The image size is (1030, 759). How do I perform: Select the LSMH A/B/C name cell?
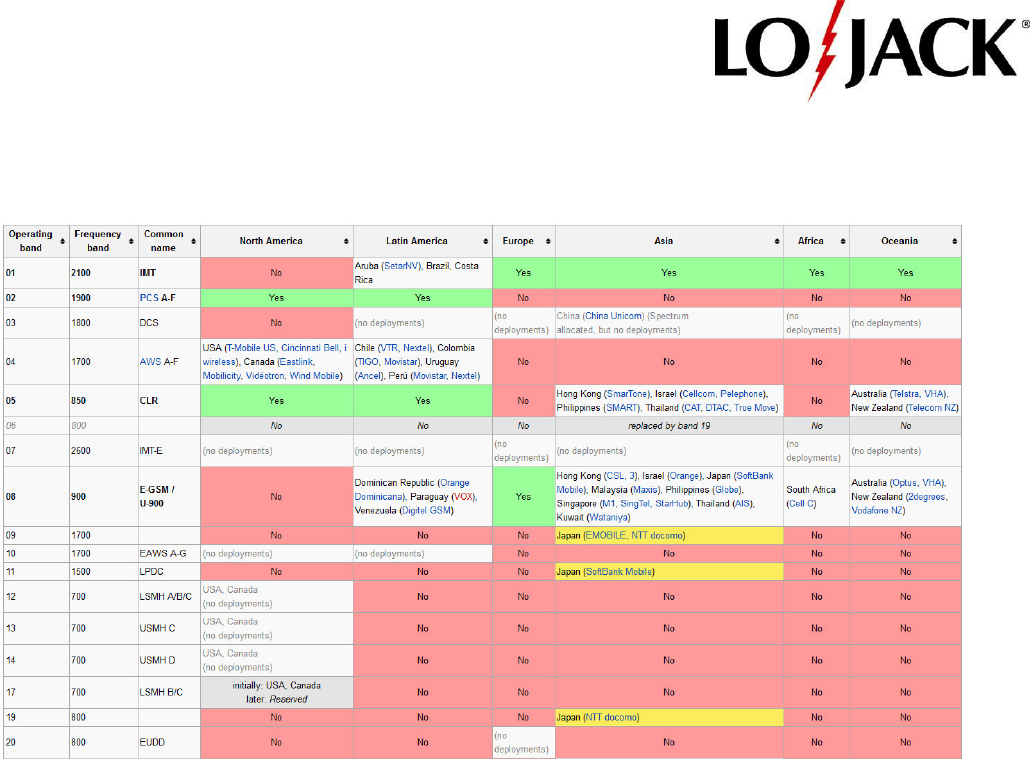point(169,597)
